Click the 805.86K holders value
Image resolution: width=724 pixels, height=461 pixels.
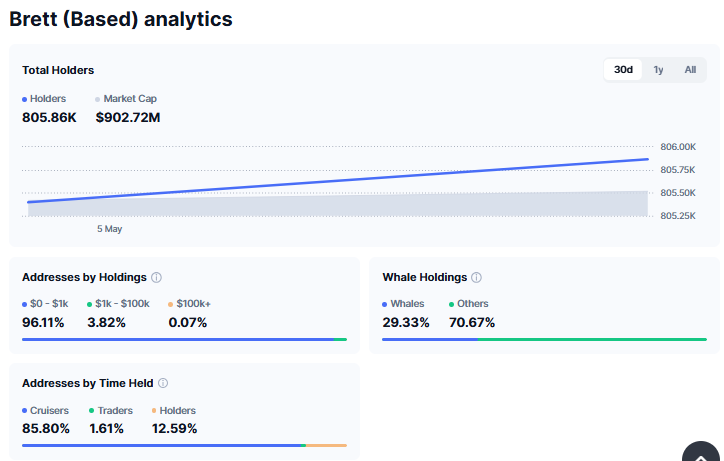(x=49, y=117)
